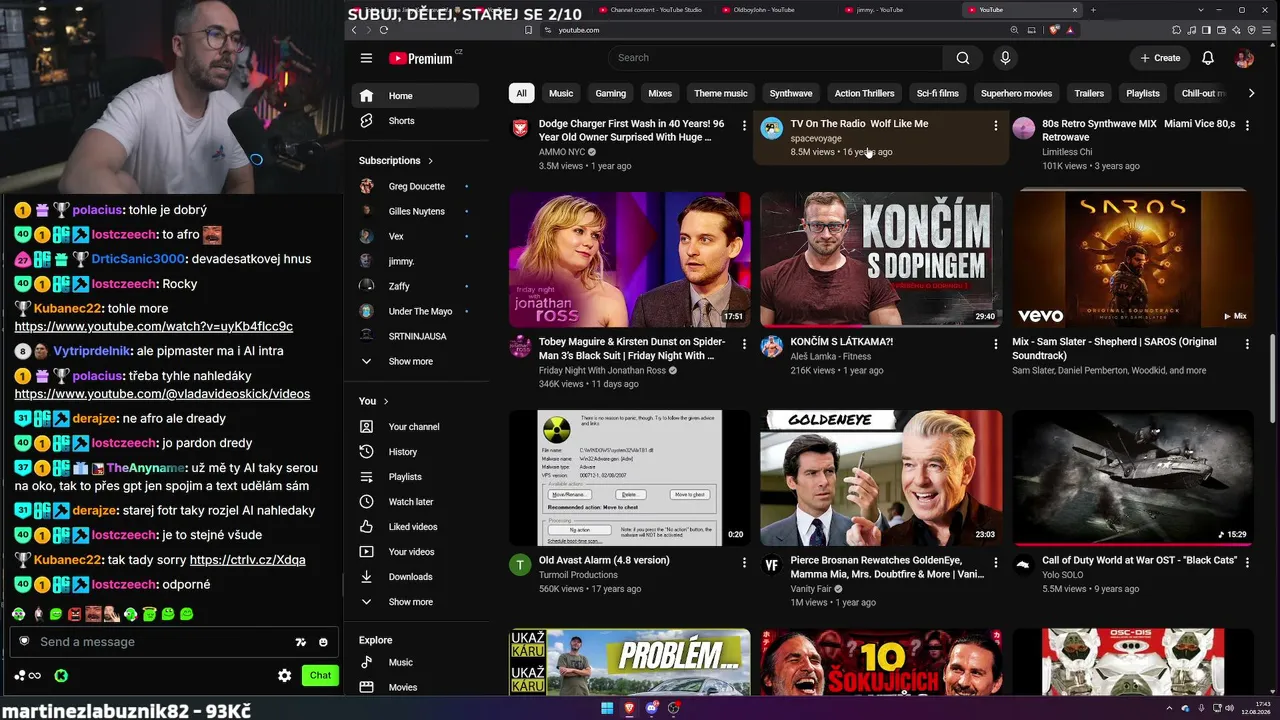
Task: Reload the page in the browser
Action: [384, 30]
